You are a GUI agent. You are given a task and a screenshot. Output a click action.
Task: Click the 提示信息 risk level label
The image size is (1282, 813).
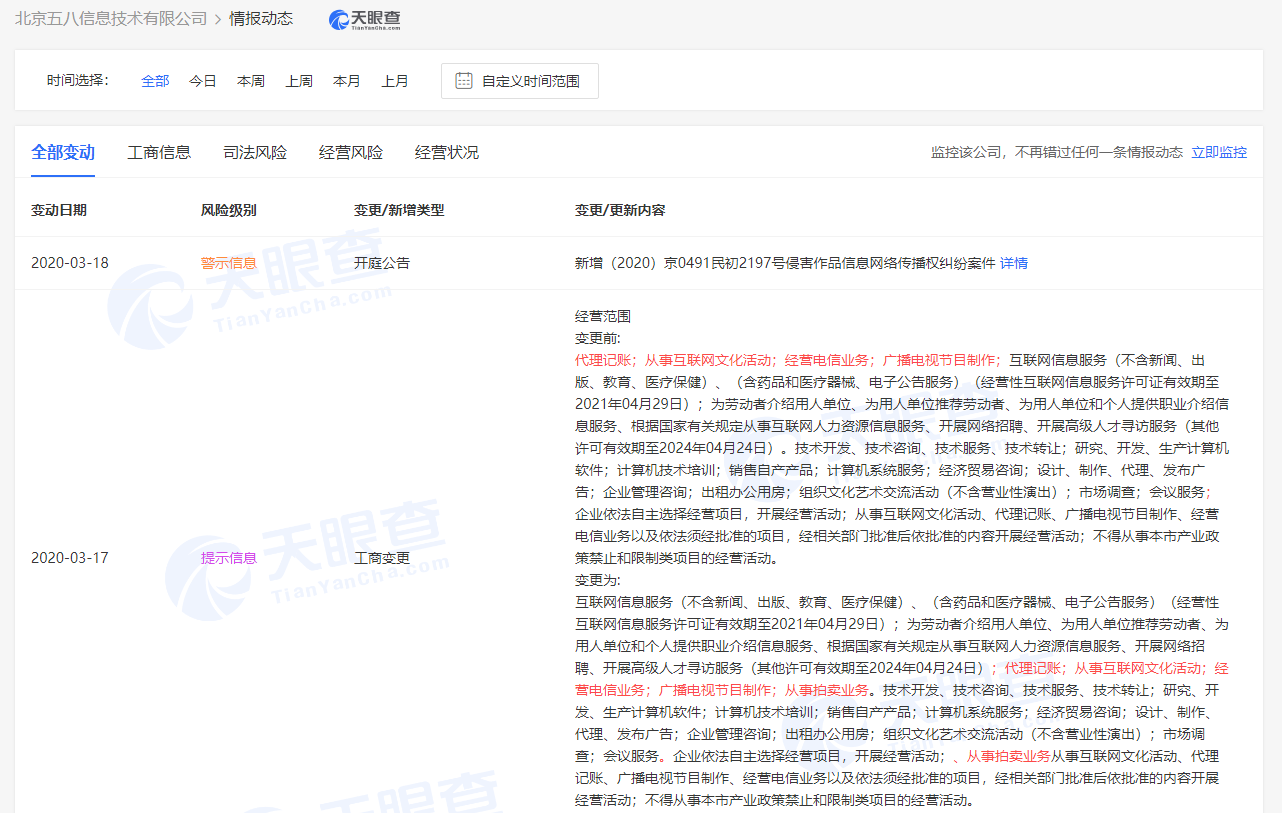(229, 558)
